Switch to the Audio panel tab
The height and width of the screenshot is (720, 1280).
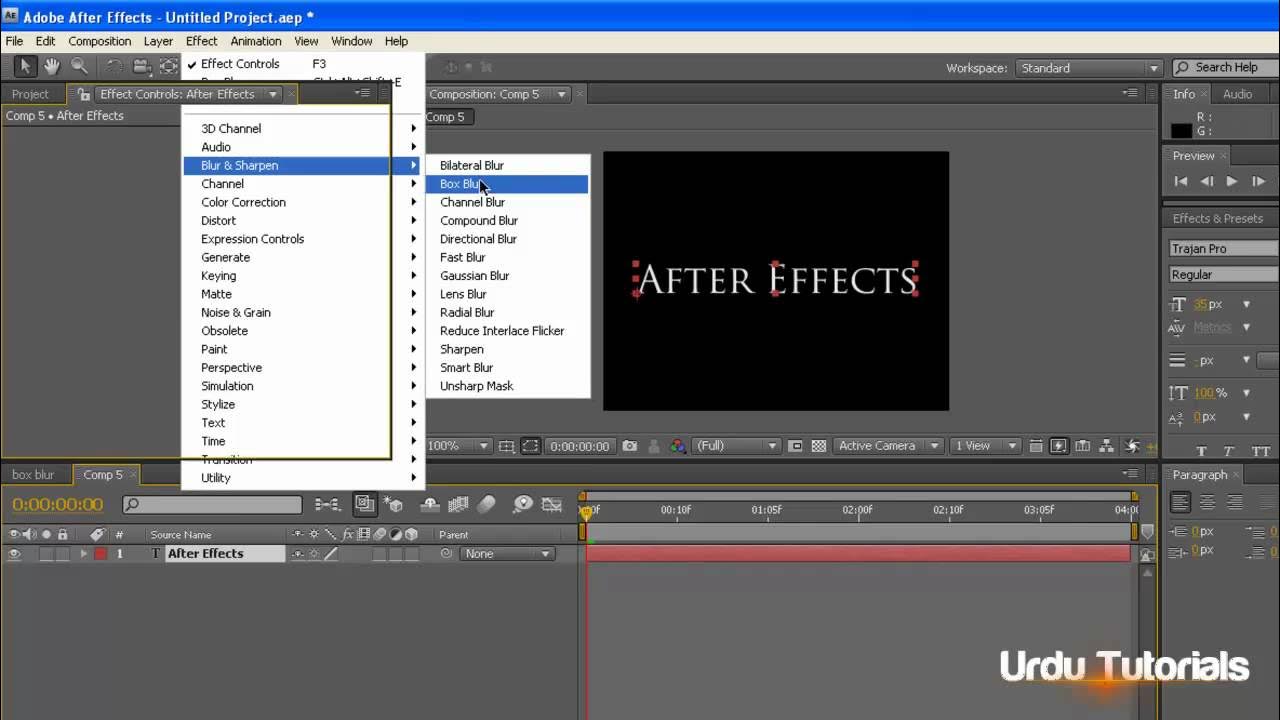tap(1237, 94)
